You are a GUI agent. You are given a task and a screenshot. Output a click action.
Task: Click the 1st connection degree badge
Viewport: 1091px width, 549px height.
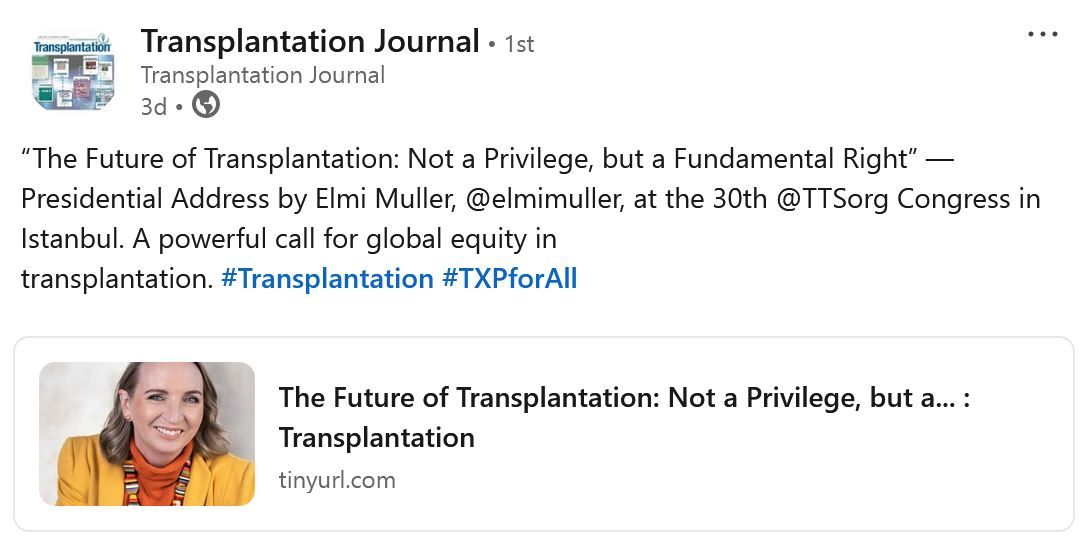pos(519,45)
